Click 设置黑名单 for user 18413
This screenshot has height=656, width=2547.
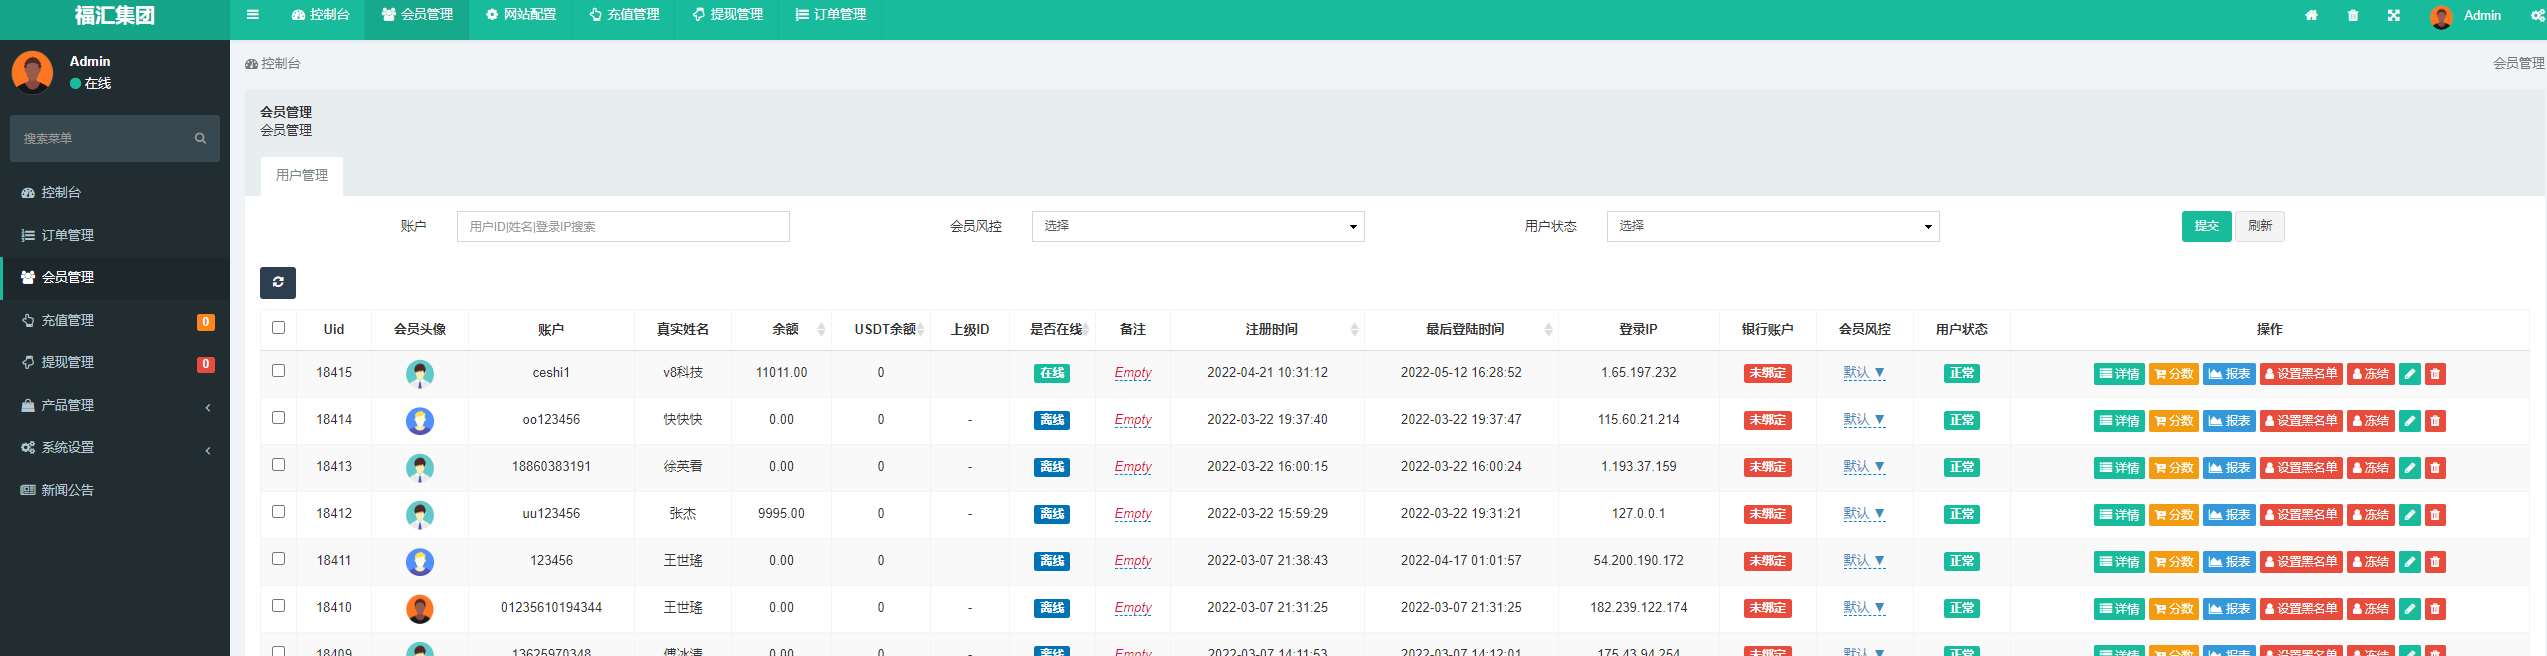2301,468
